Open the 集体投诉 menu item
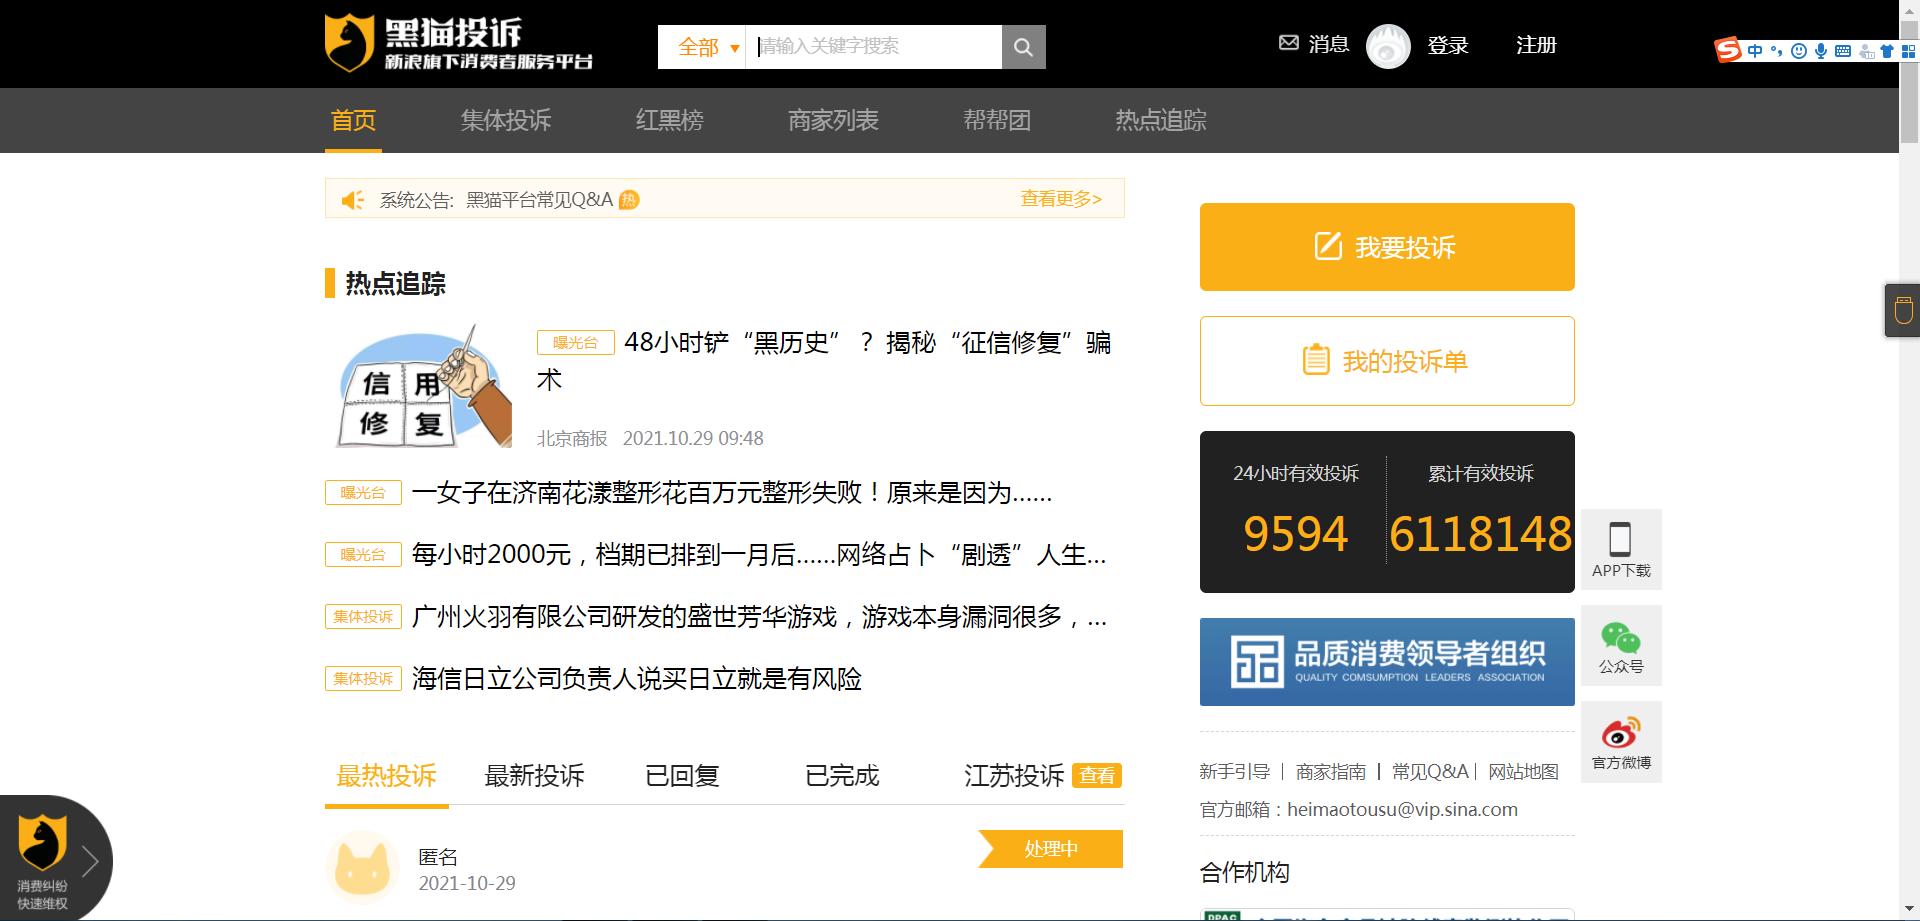Image resolution: width=1920 pixels, height=921 pixels. pos(506,120)
